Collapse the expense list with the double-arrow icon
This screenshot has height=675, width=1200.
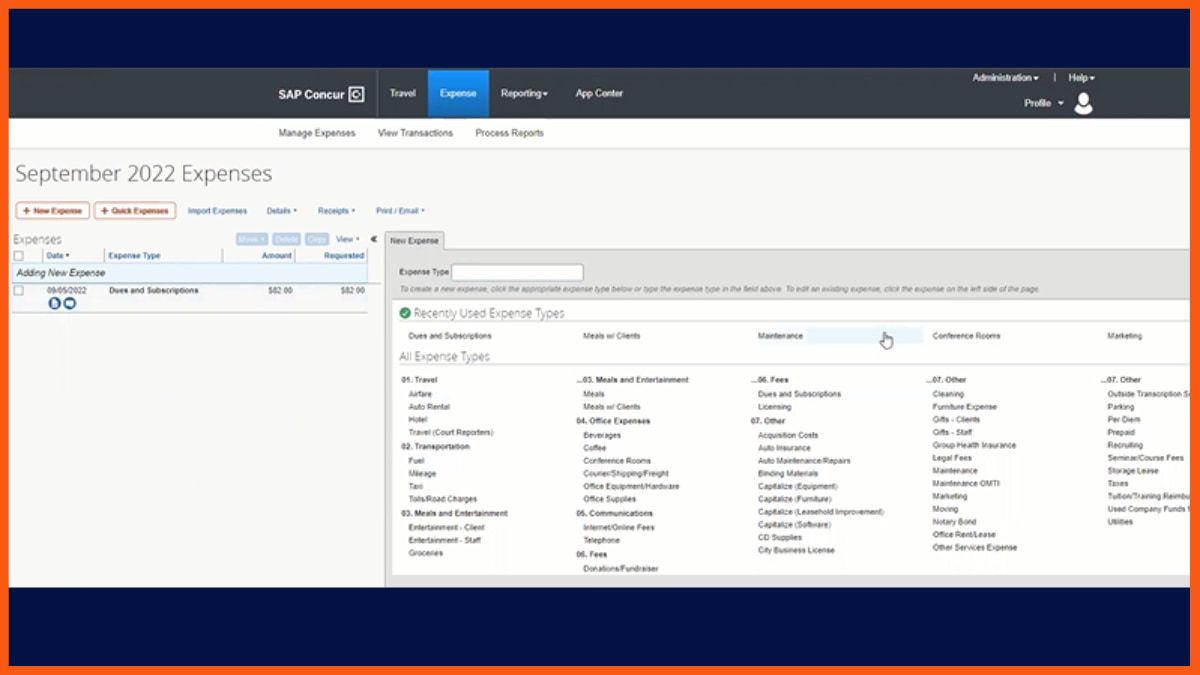pyautogui.click(x=374, y=239)
